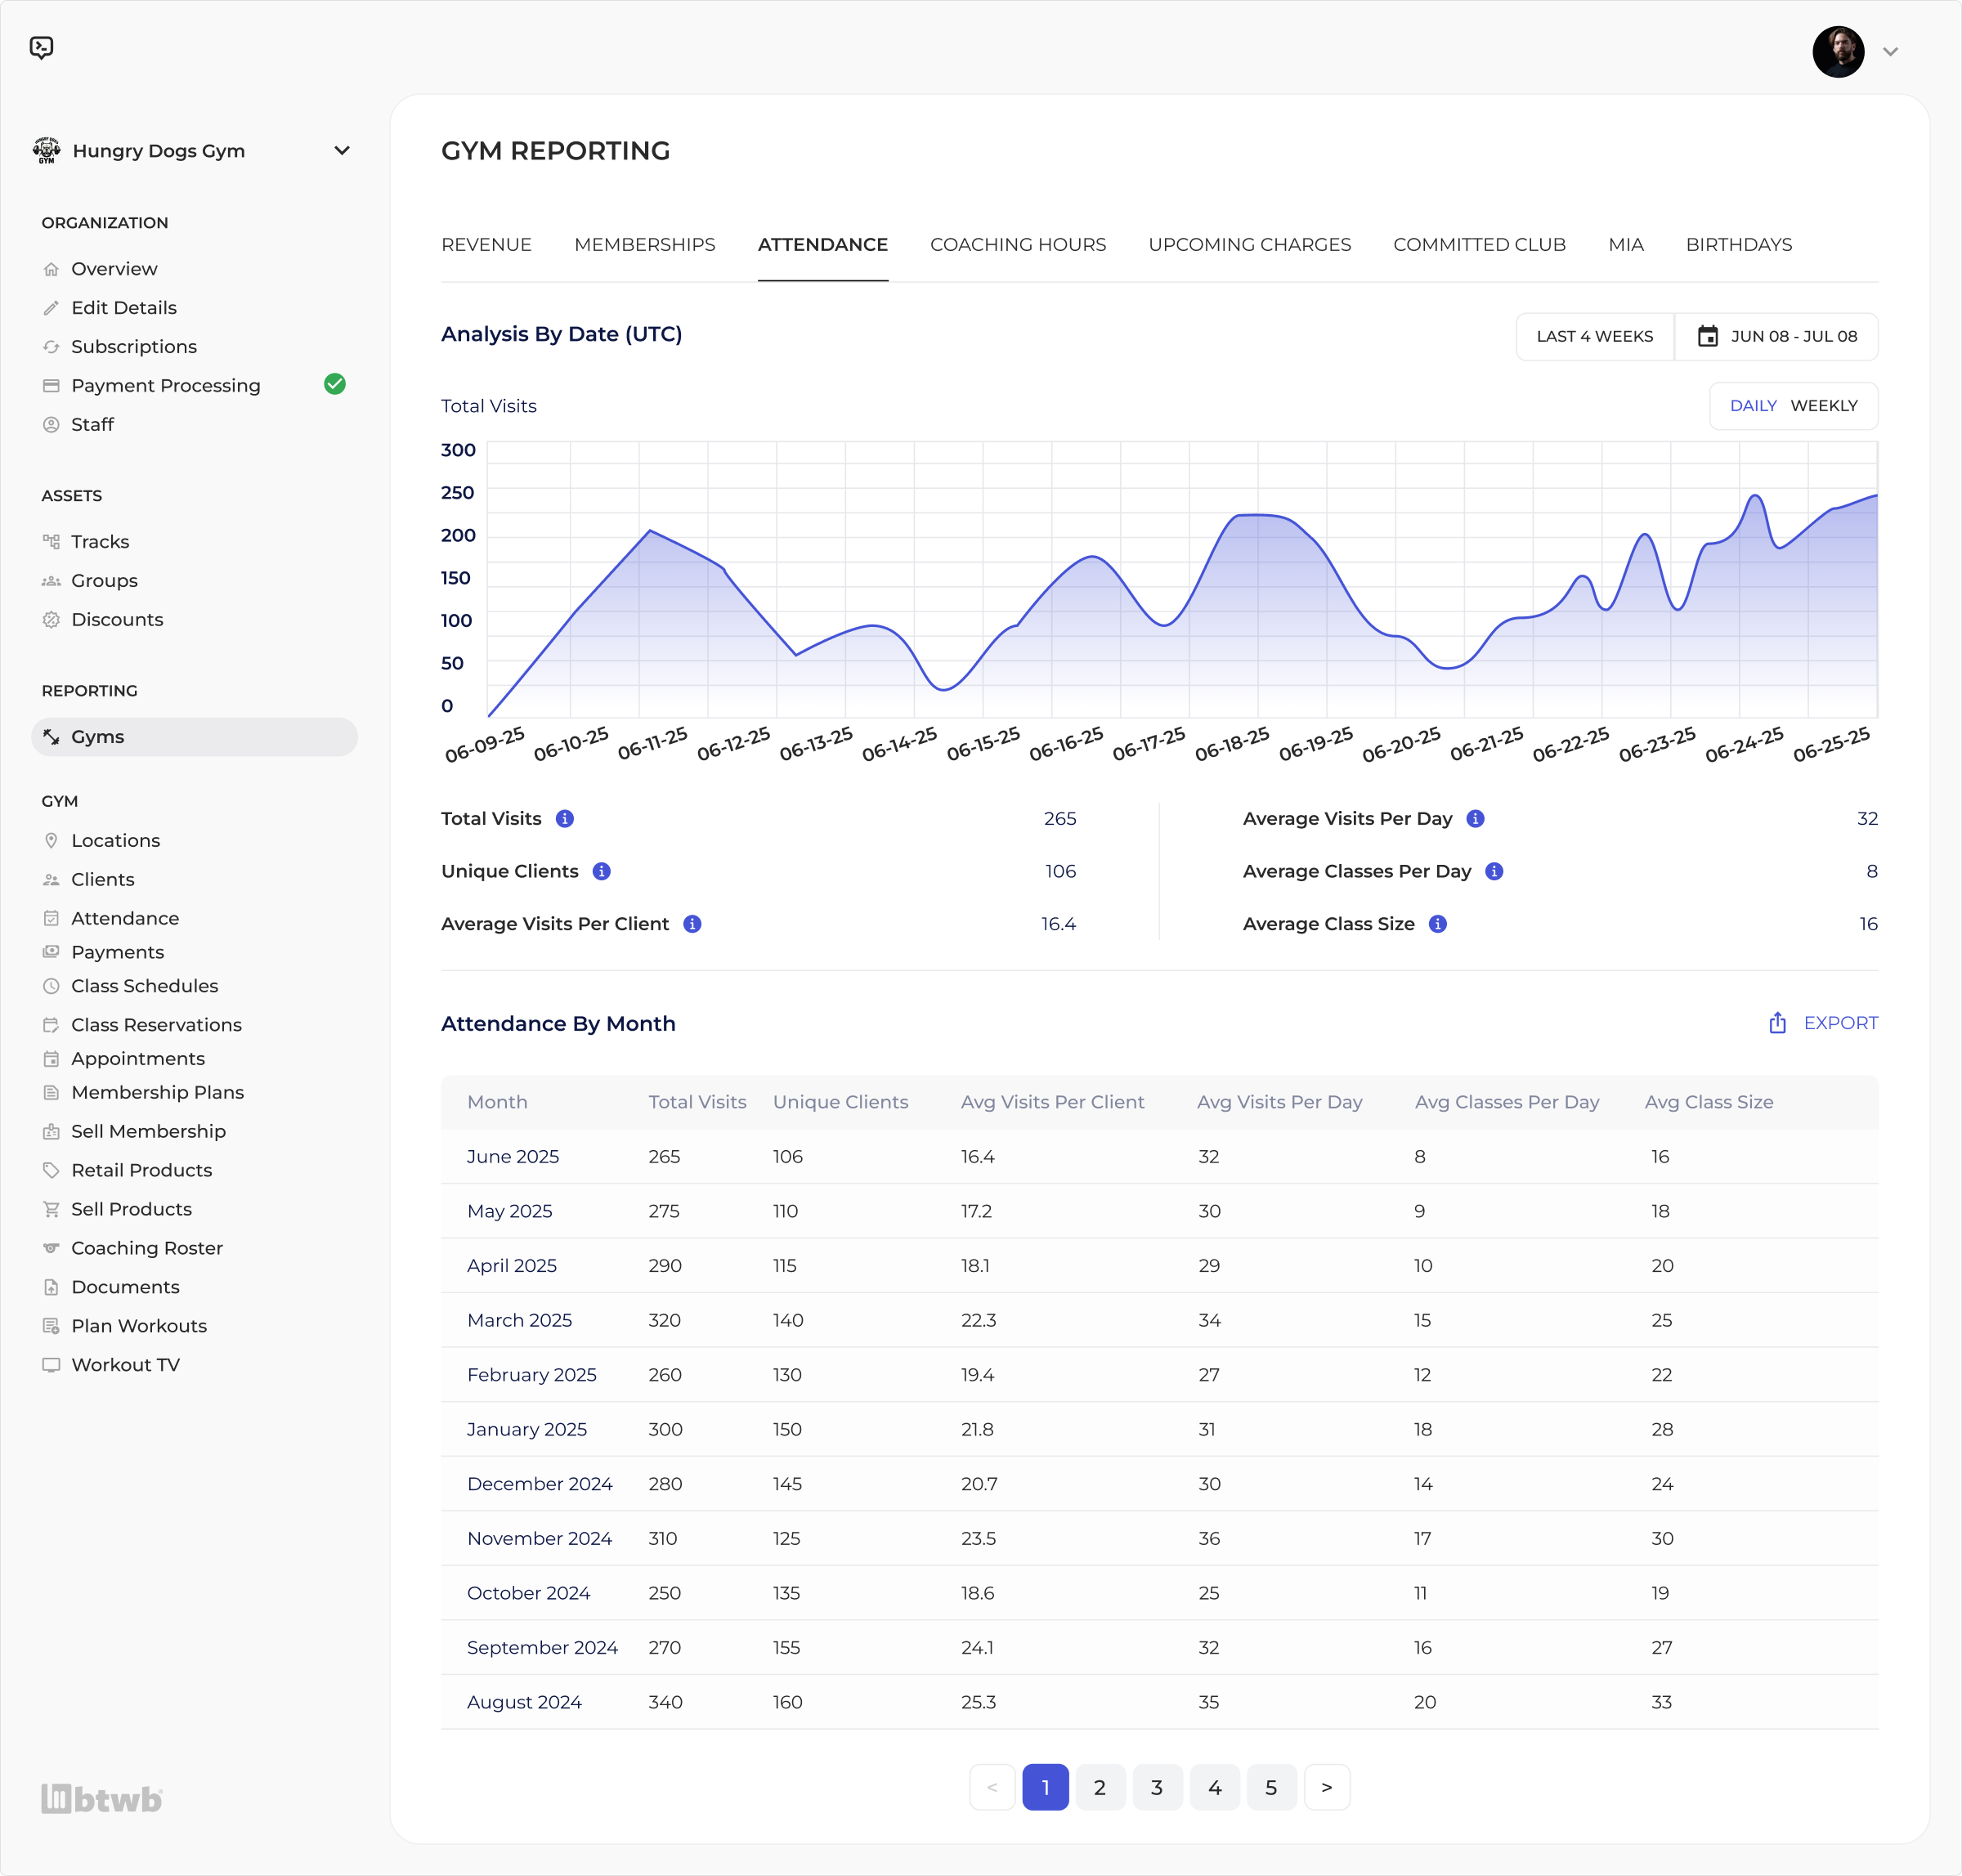Screen dimensions: 1962x1876
Task: Click the Workout TV monitor icon
Action: coord(51,1364)
